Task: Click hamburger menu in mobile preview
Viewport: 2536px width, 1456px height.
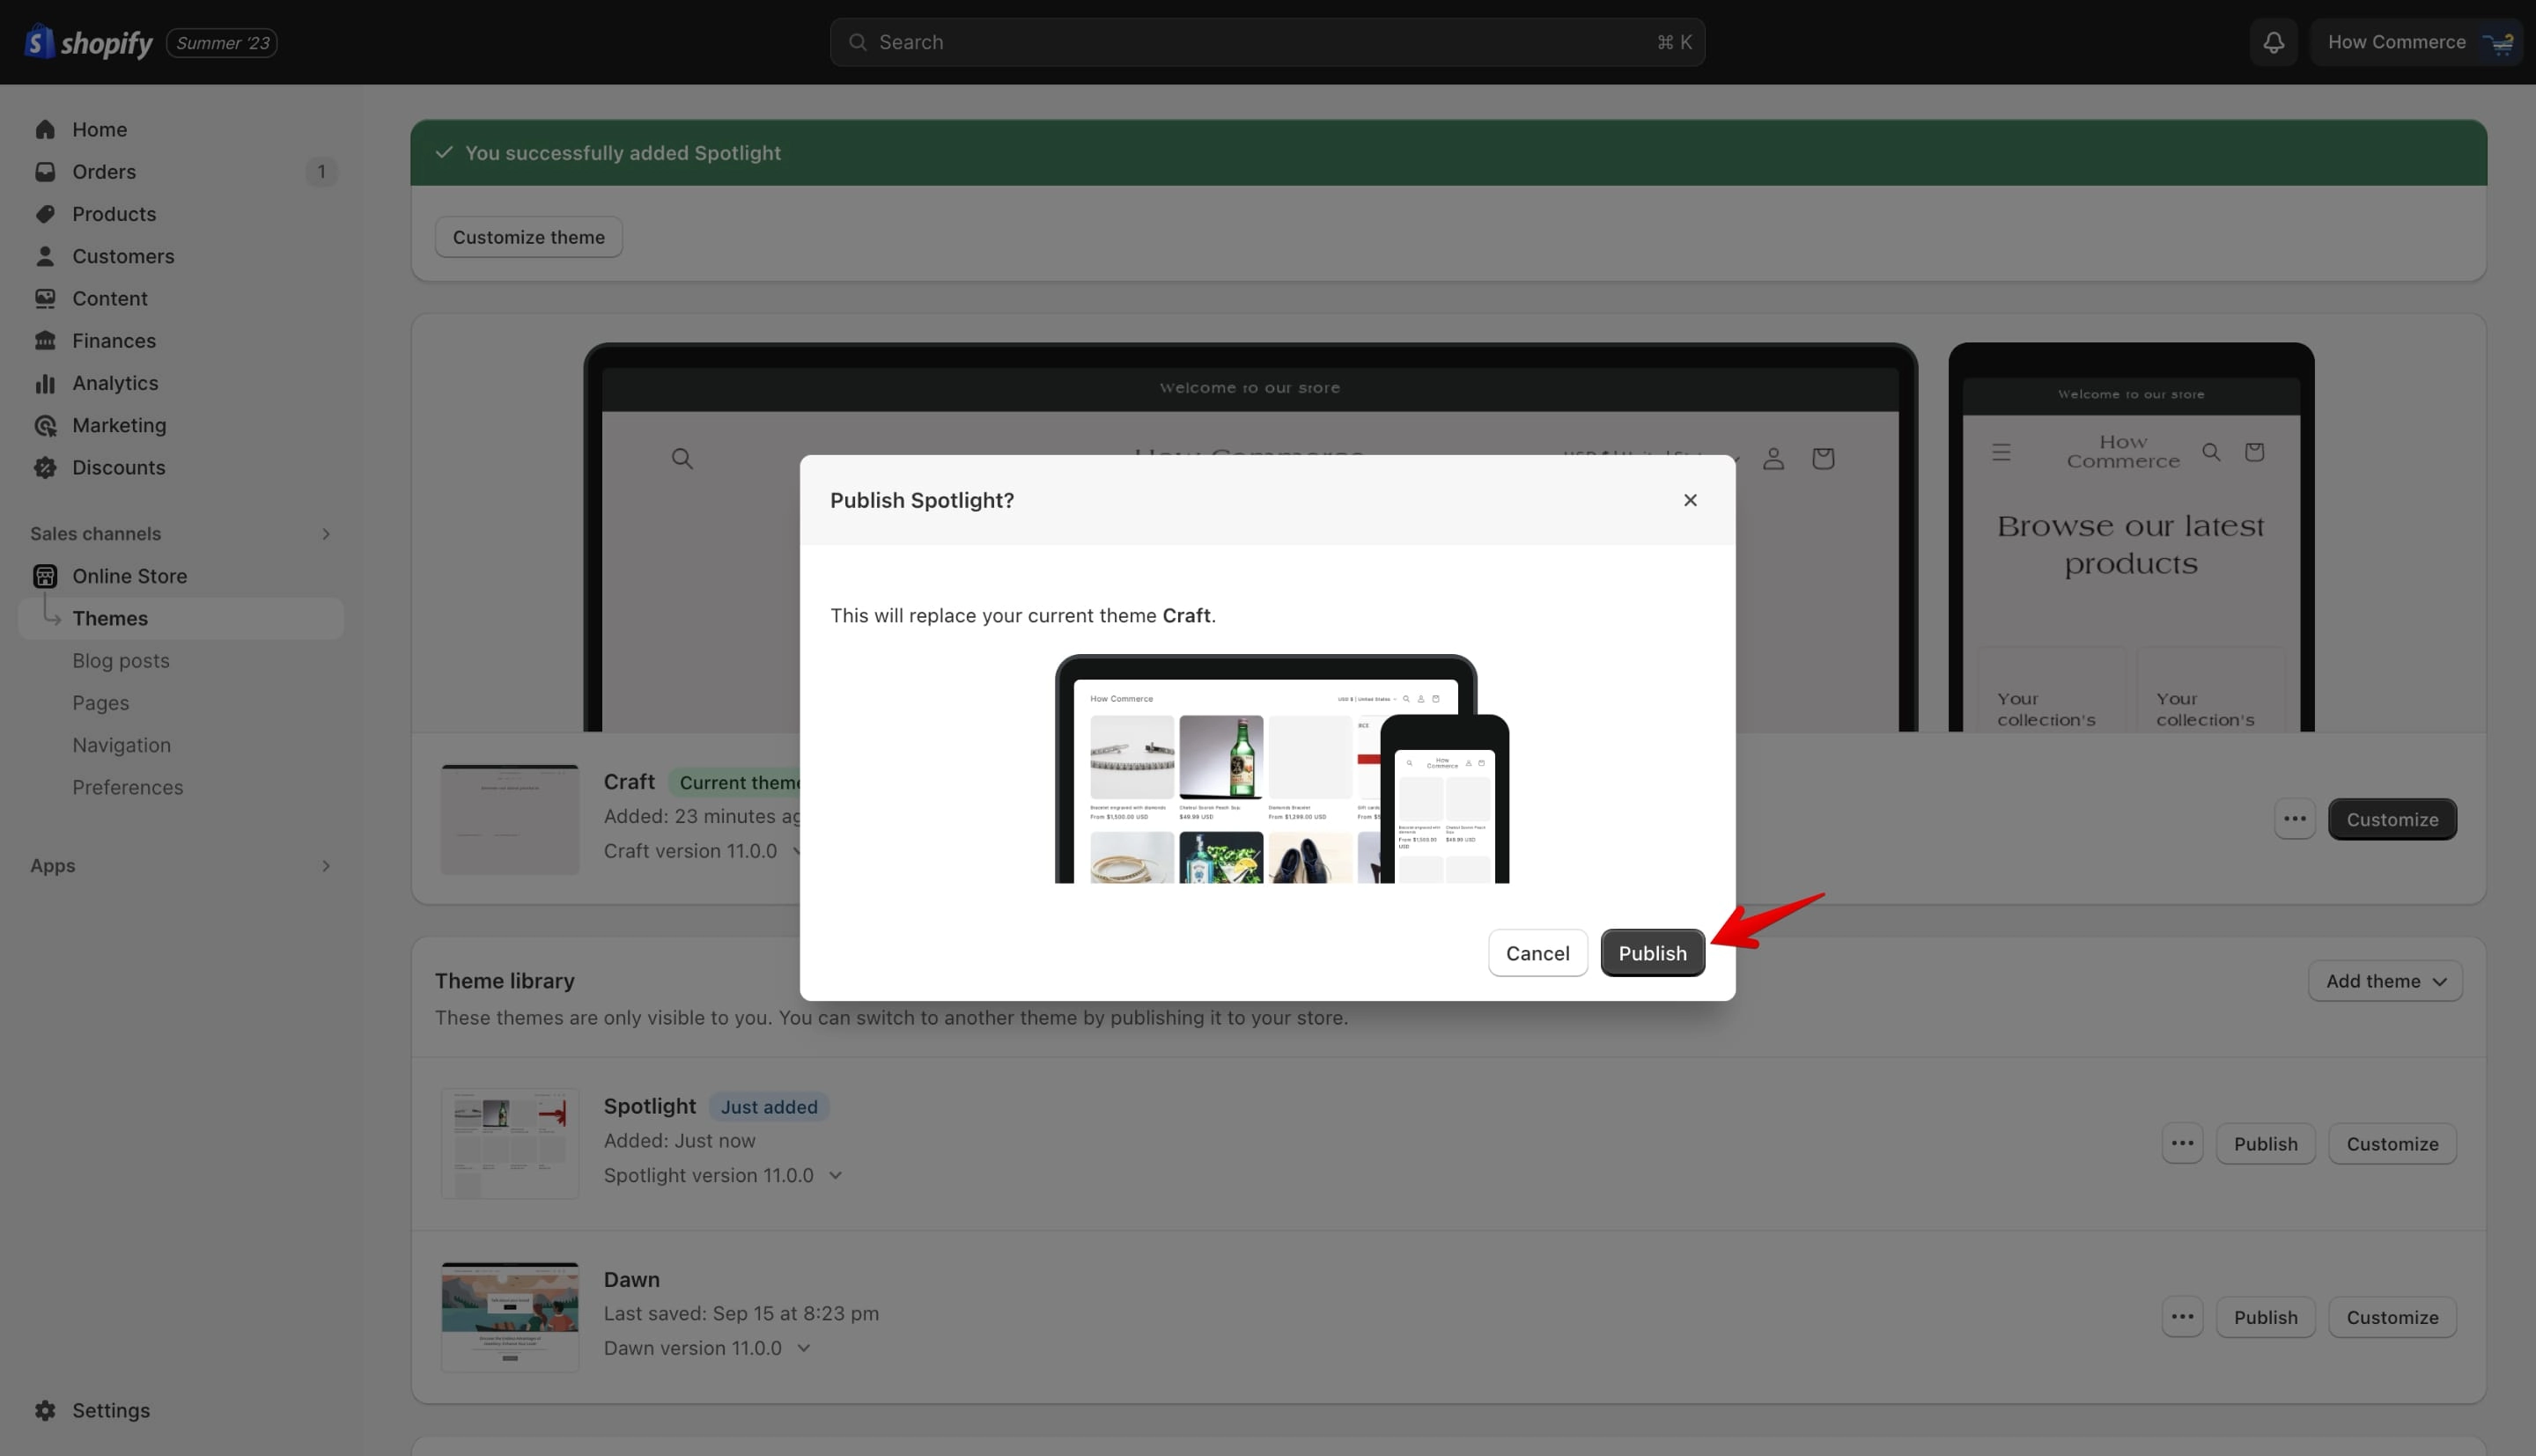Action: [2001, 452]
